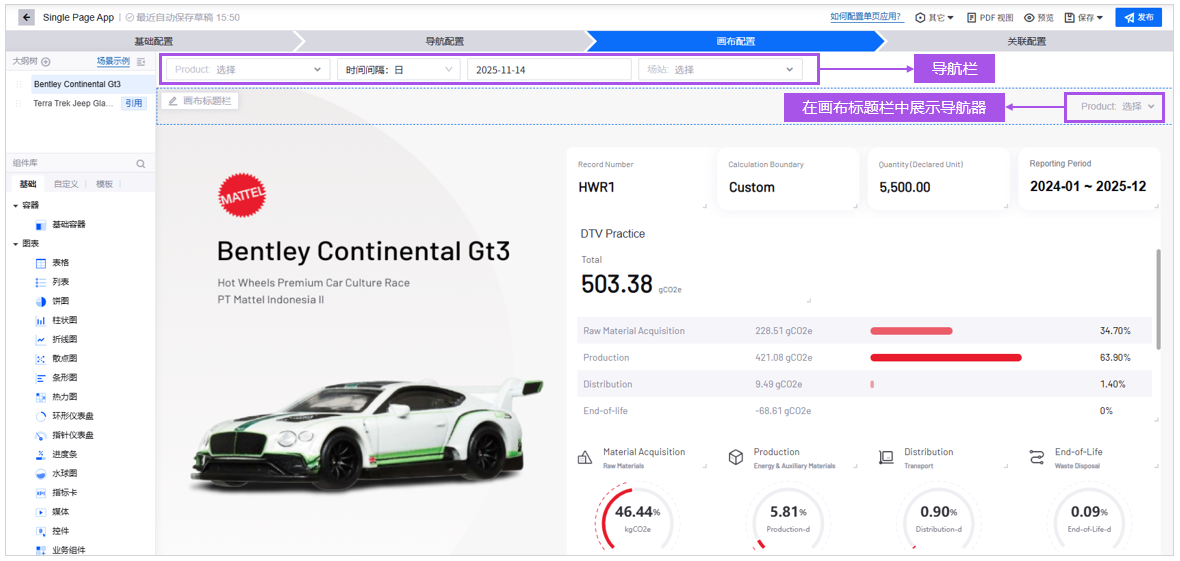The width and height of the screenshot is (1180, 561).
Task: Click the blue 发布 publish button
Action: 1138,17
